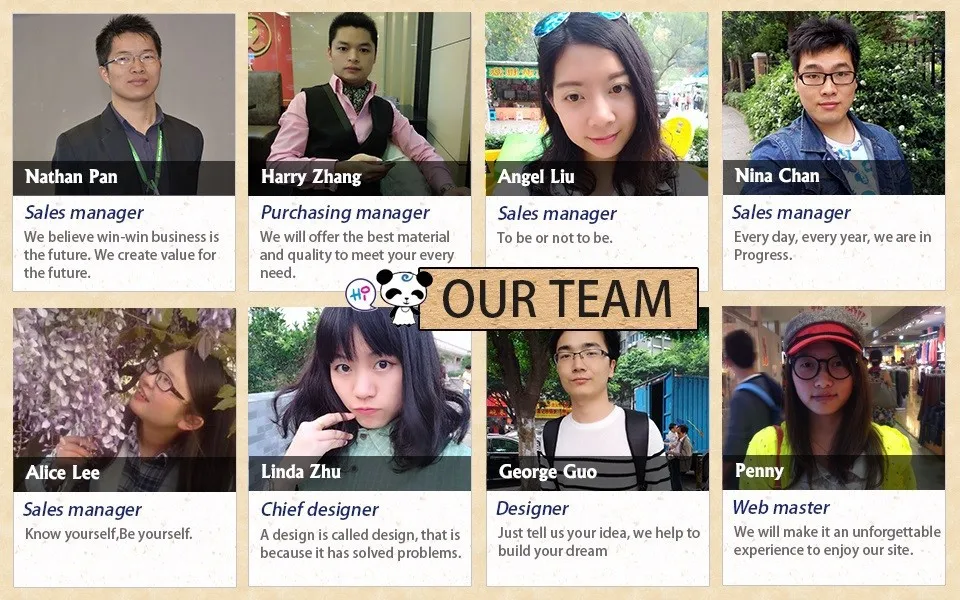
Task: Click the Purchasing manager title
Action: 345,212
